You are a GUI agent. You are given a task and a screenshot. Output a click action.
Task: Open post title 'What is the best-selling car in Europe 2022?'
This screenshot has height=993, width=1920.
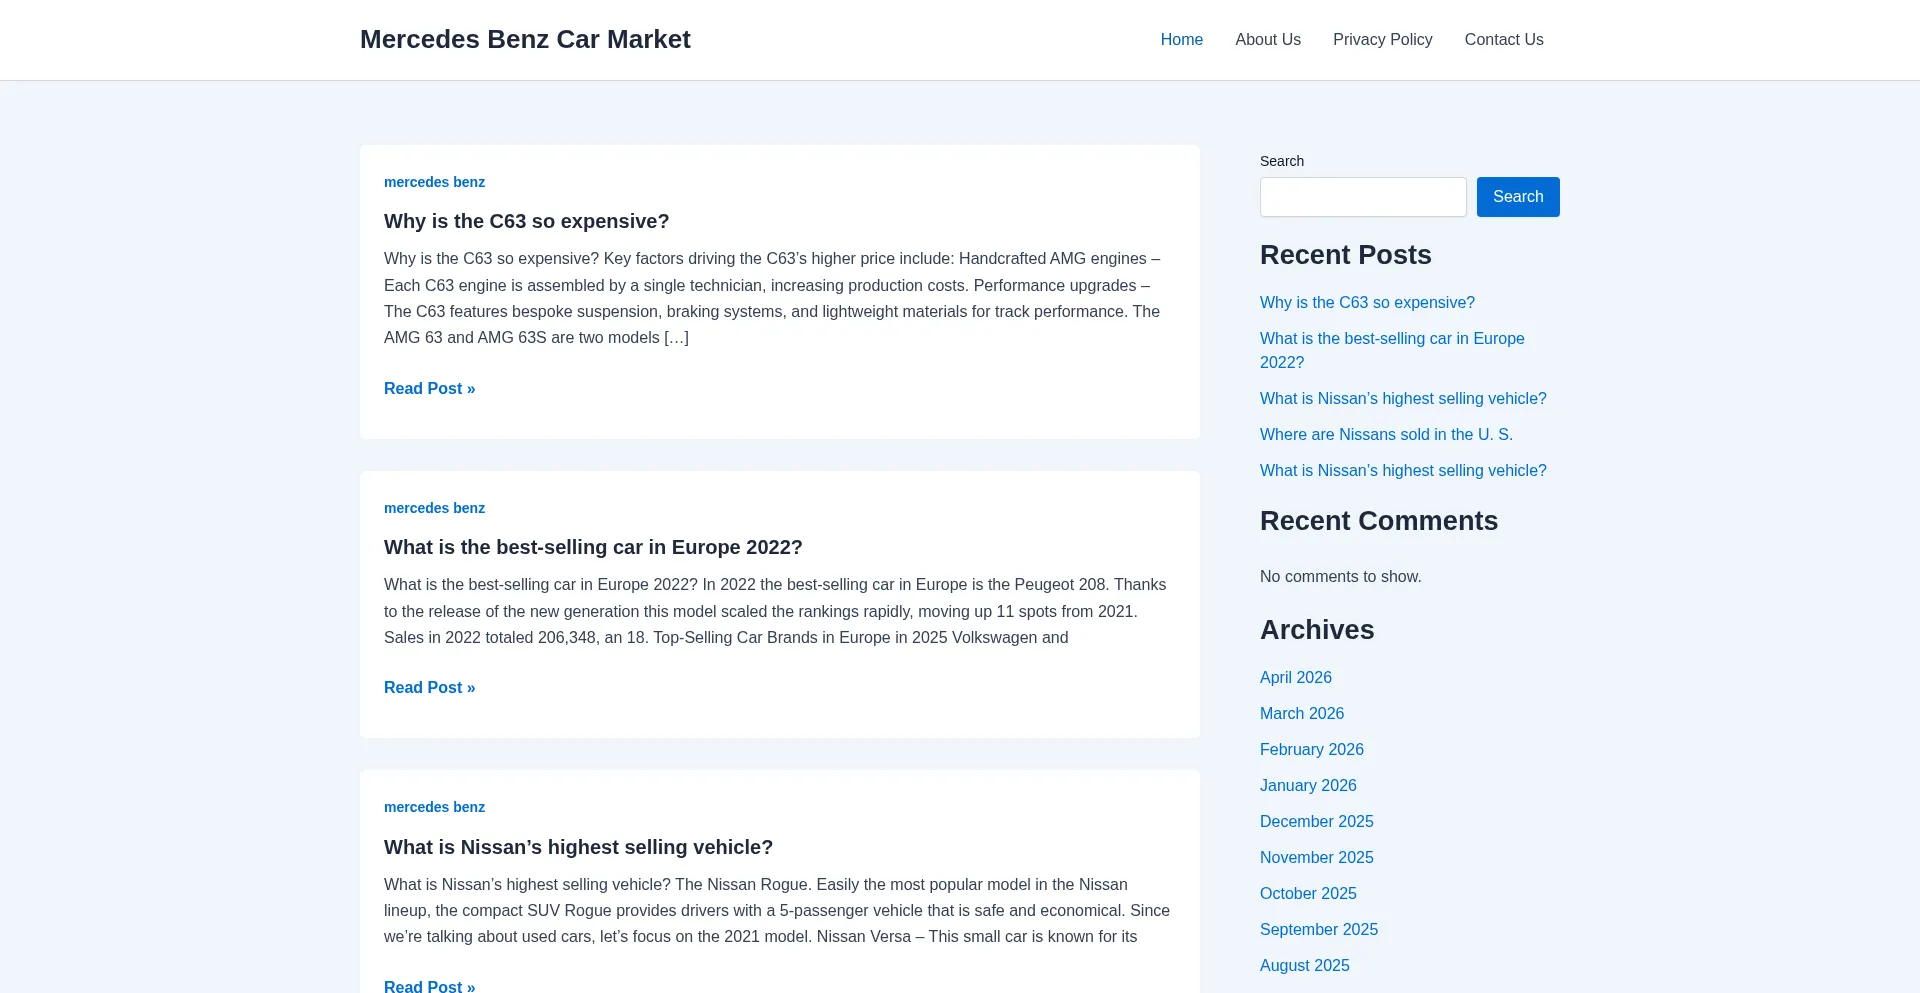[593, 547]
